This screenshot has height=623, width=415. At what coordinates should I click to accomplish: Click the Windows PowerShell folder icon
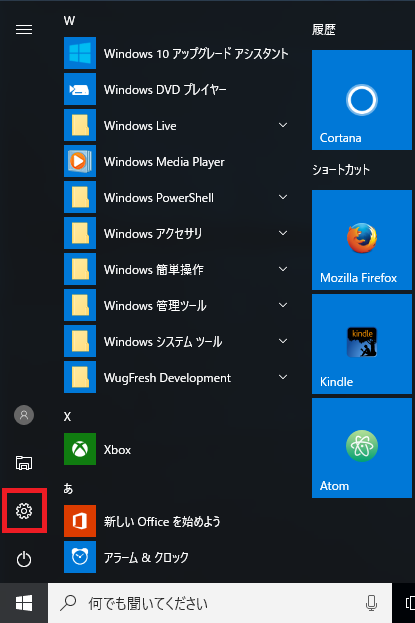coord(80,197)
